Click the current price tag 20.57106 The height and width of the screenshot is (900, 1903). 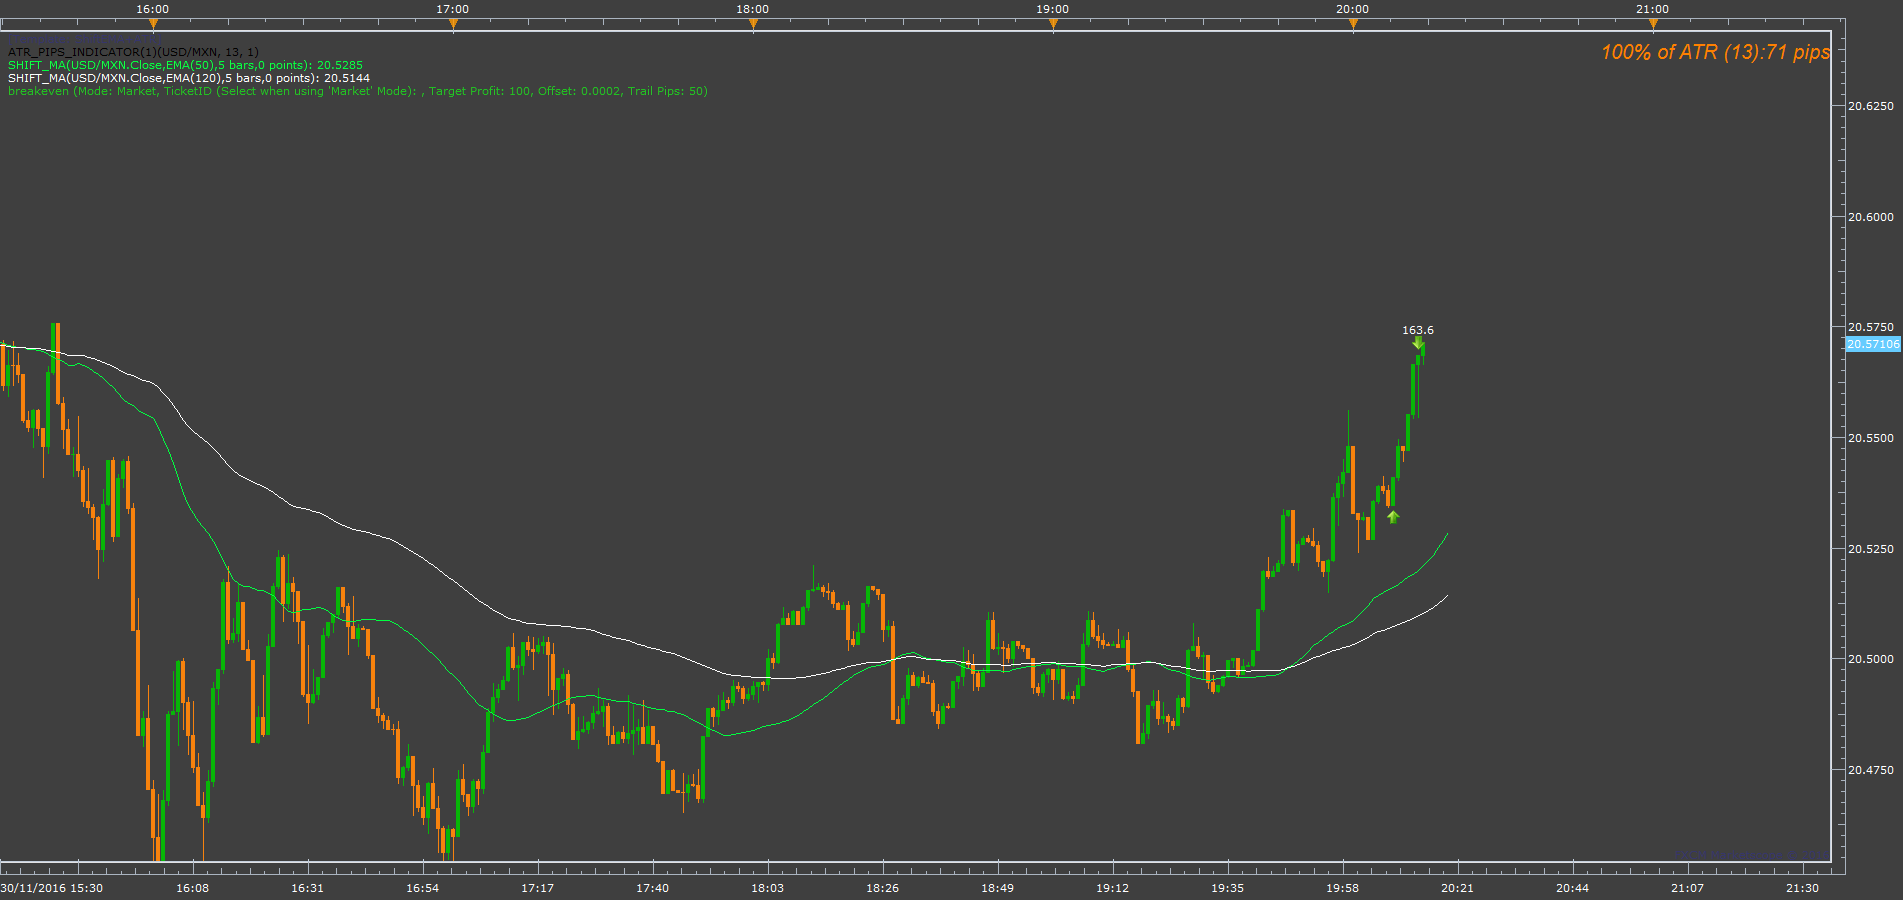point(1873,344)
